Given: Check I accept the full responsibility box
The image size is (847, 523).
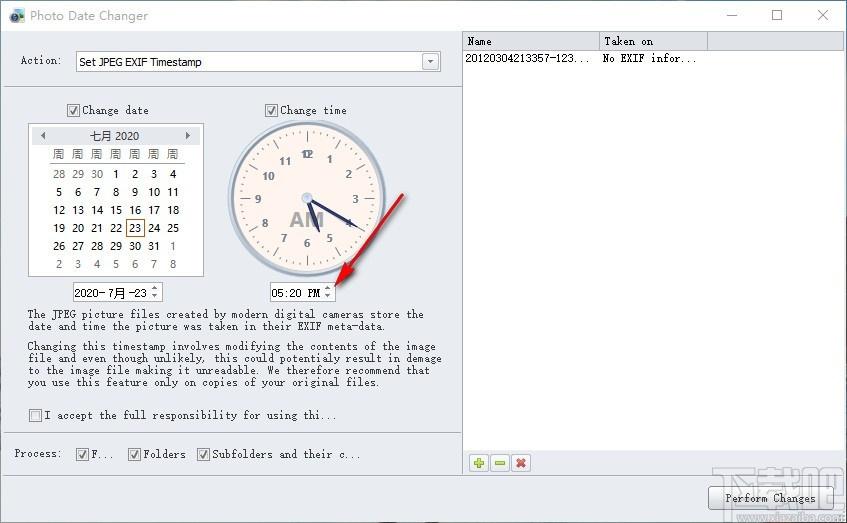Looking at the screenshot, I should [35, 415].
